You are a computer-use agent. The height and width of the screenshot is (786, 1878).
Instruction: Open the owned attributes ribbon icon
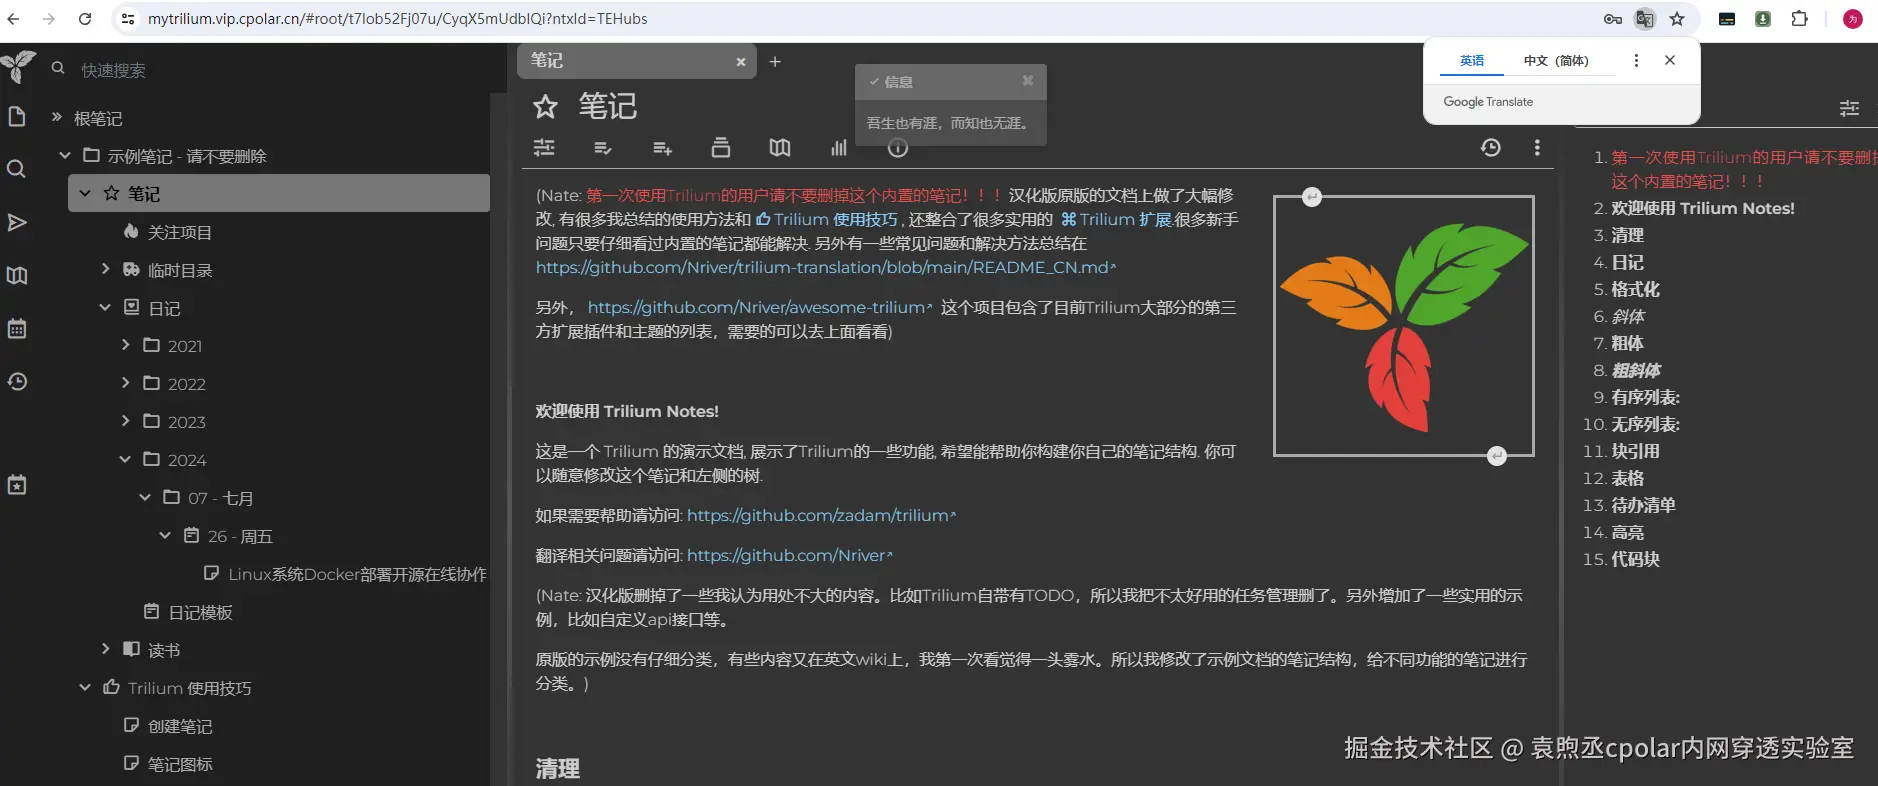[x=602, y=148]
